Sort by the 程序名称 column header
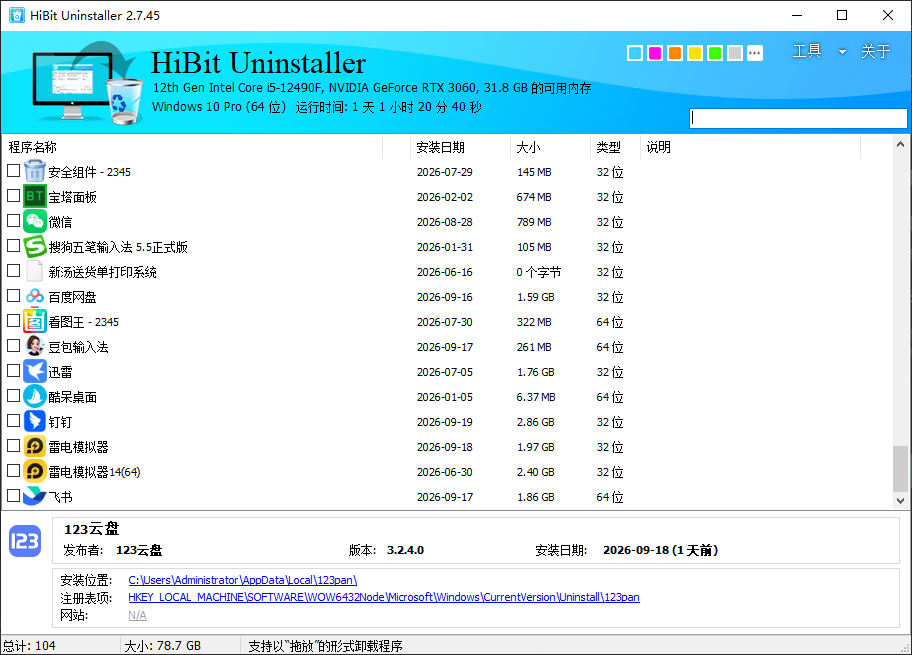Screen dimensions: 912x655 pos(193,147)
